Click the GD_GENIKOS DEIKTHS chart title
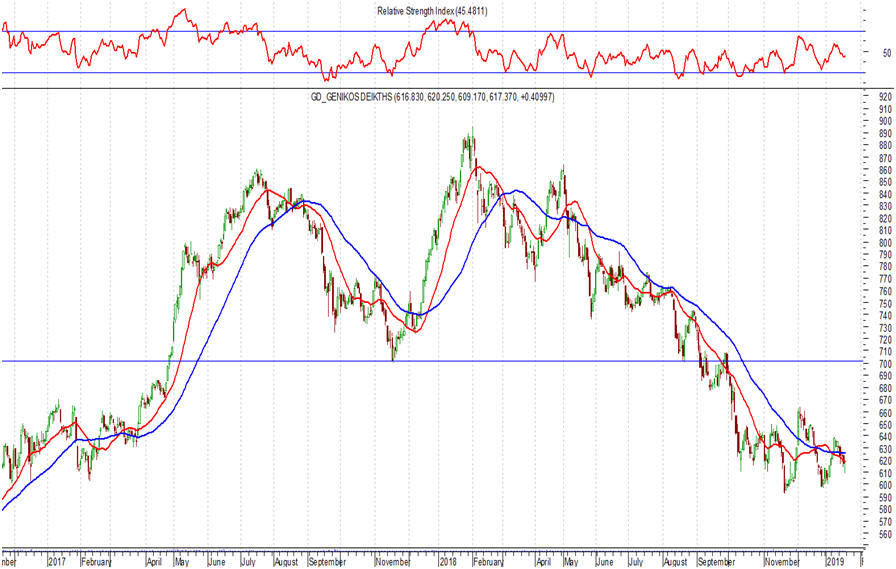The image size is (896, 569). (432, 97)
